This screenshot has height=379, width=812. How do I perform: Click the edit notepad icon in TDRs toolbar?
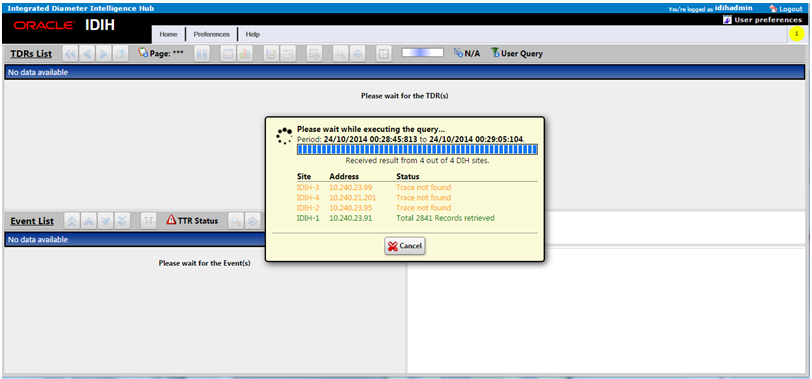point(271,54)
